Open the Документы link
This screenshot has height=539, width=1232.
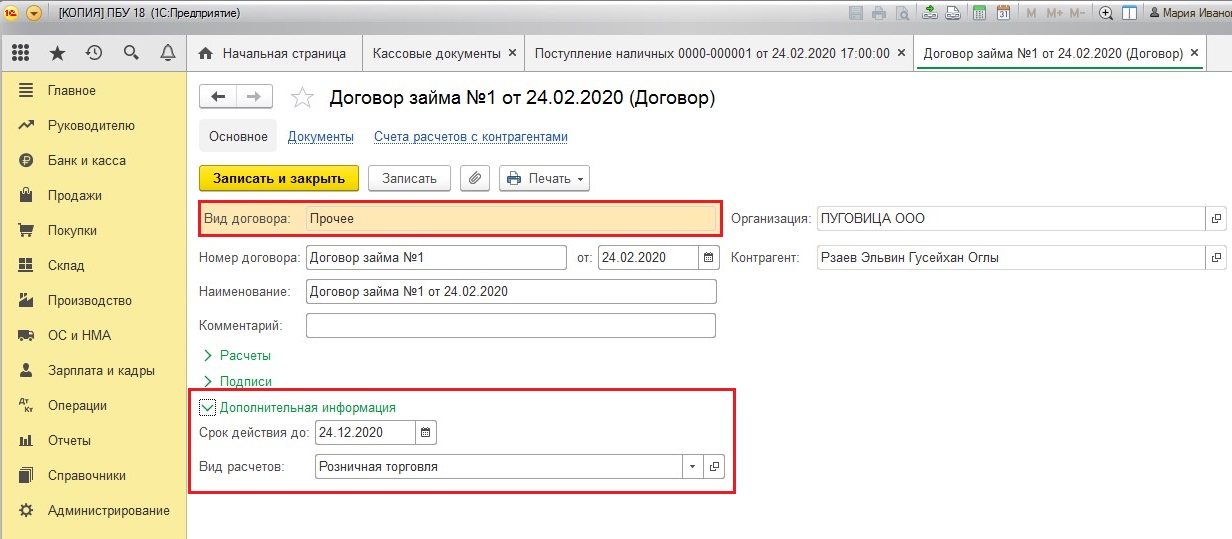[320, 137]
